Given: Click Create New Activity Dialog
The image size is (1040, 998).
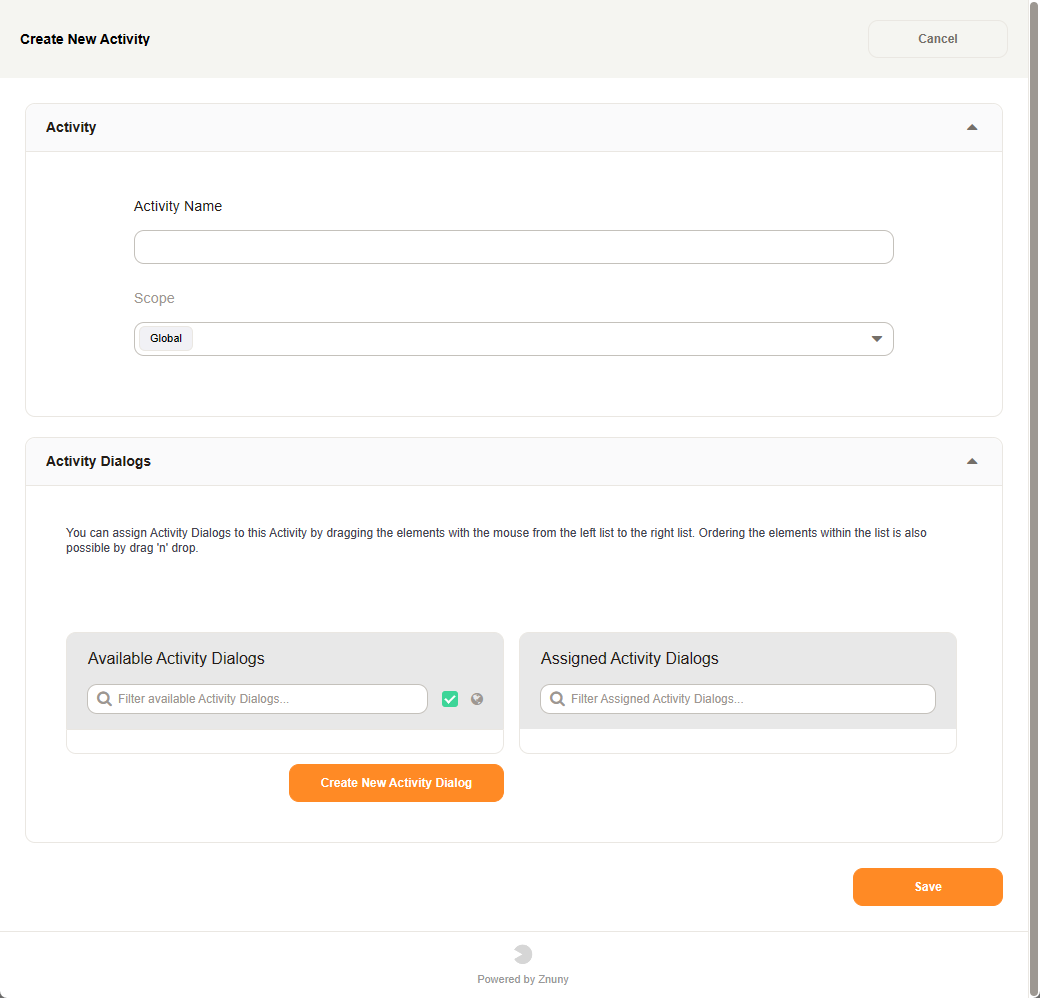Looking at the screenshot, I should [x=396, y=783].
